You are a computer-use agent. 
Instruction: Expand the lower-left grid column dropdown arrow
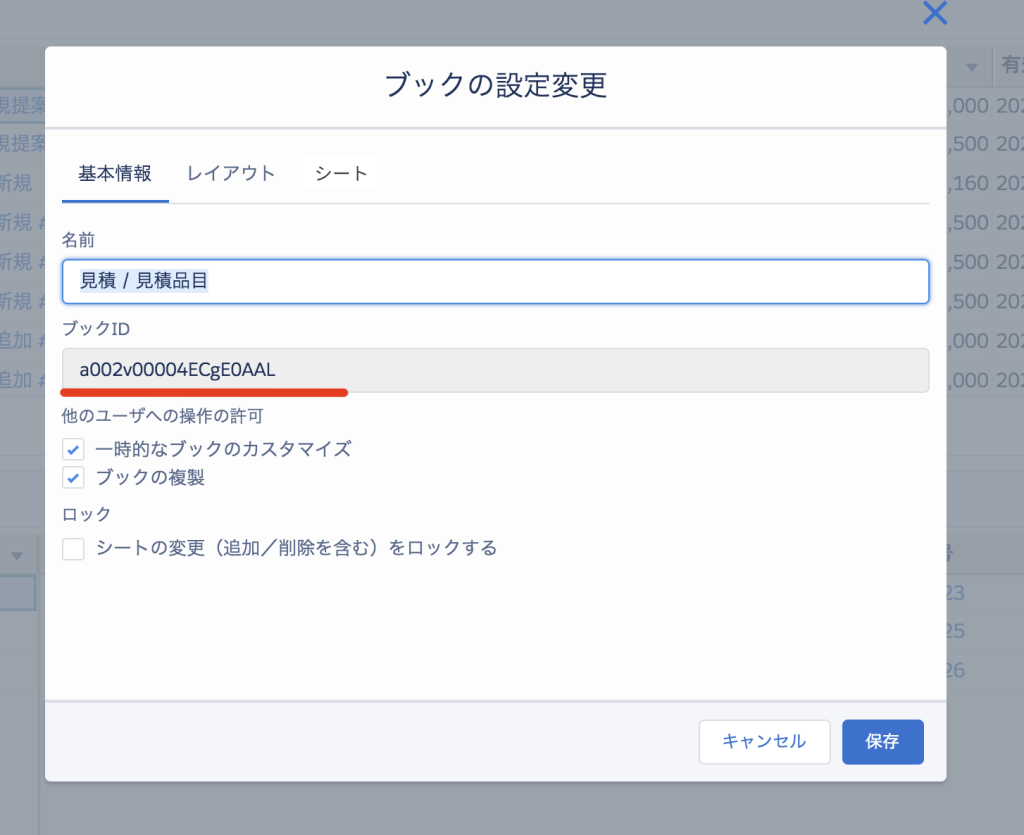click(18, 555)
